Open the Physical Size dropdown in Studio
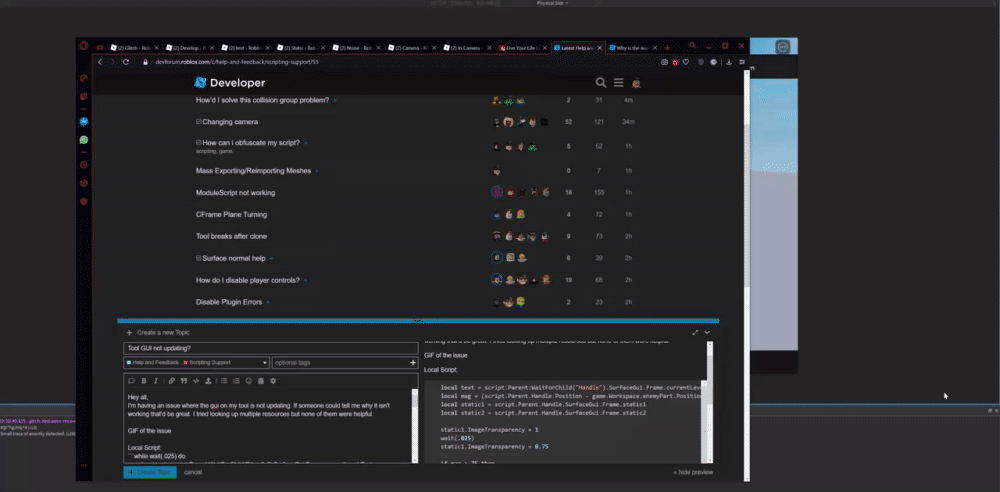Image resolution: width=1000 pixels, height=492 pixels. (552, 3)
